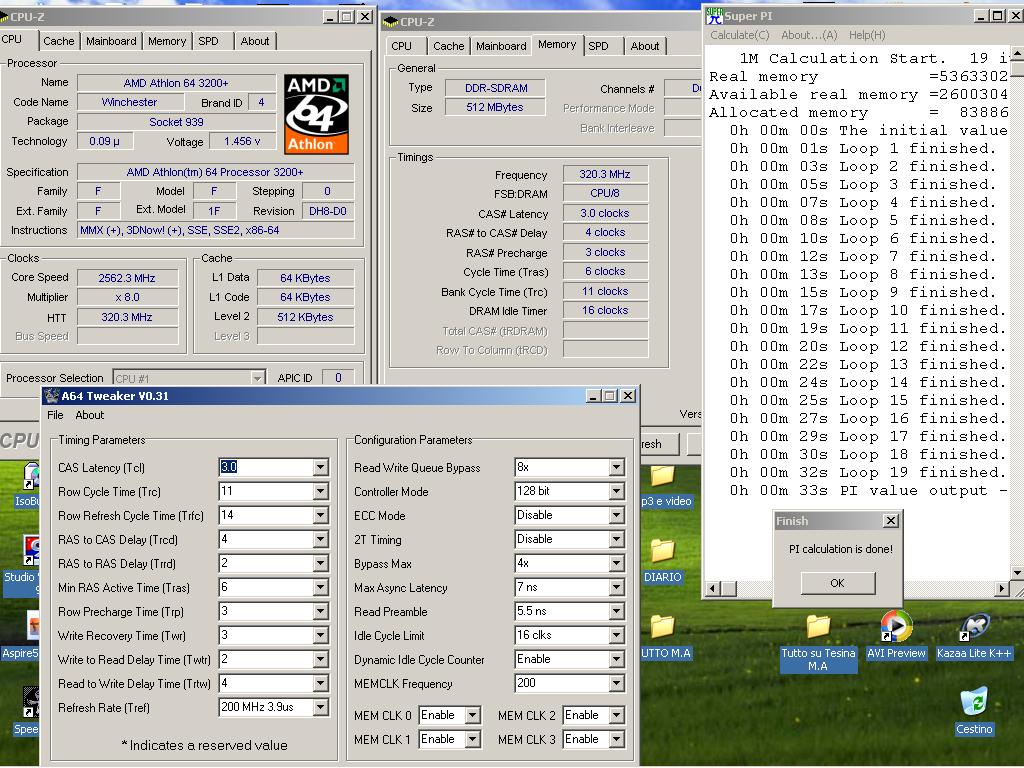Select the Studio desktop shortcut icon
The height and width of the screenshot is (768, 1024).
[31, 551]
